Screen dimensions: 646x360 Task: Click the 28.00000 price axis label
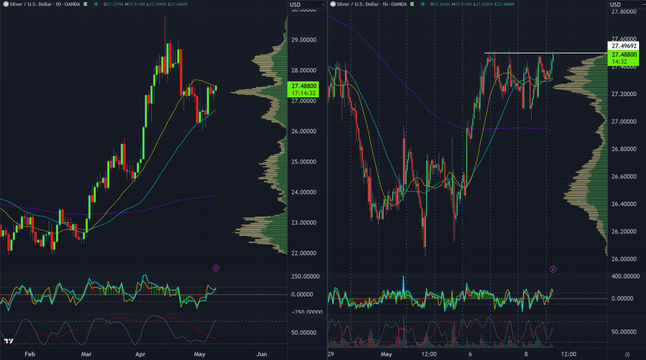(304, 70)
